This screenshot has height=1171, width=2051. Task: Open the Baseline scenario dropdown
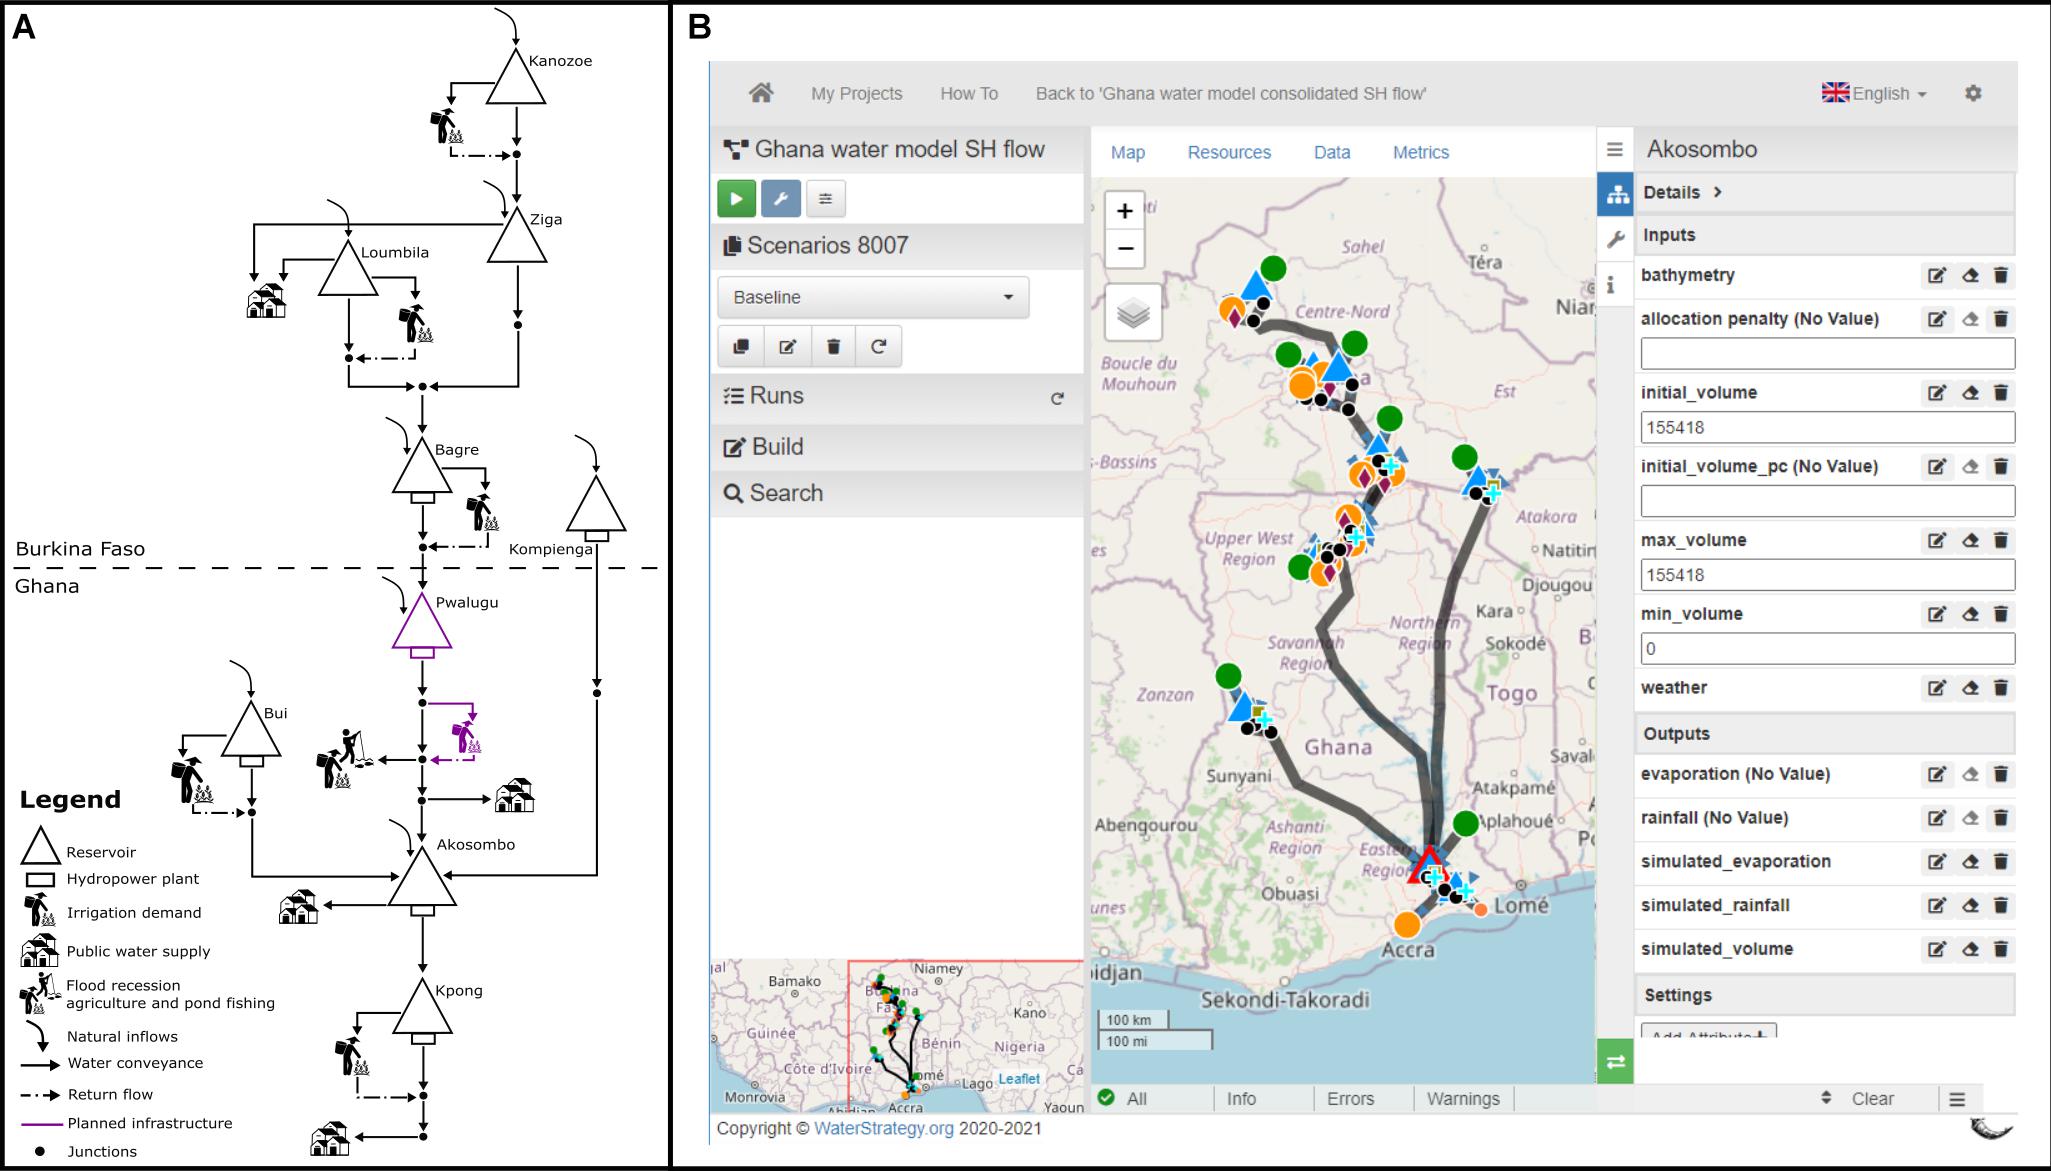(x=873, y=298)
